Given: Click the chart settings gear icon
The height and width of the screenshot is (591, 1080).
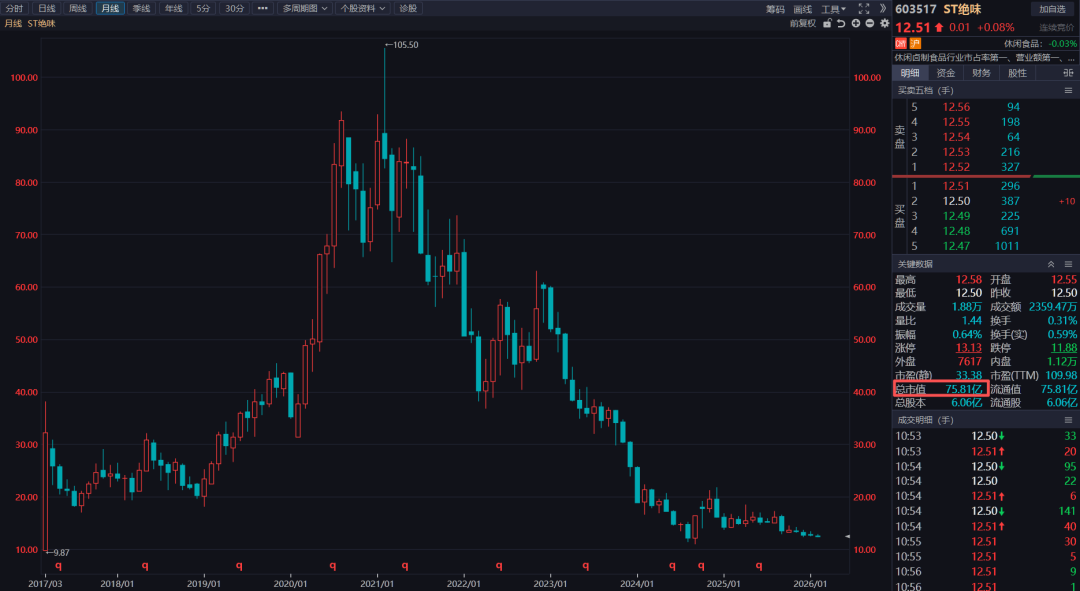Looking at the screenshot, I should pyautogui.click(x=883, y=23).
